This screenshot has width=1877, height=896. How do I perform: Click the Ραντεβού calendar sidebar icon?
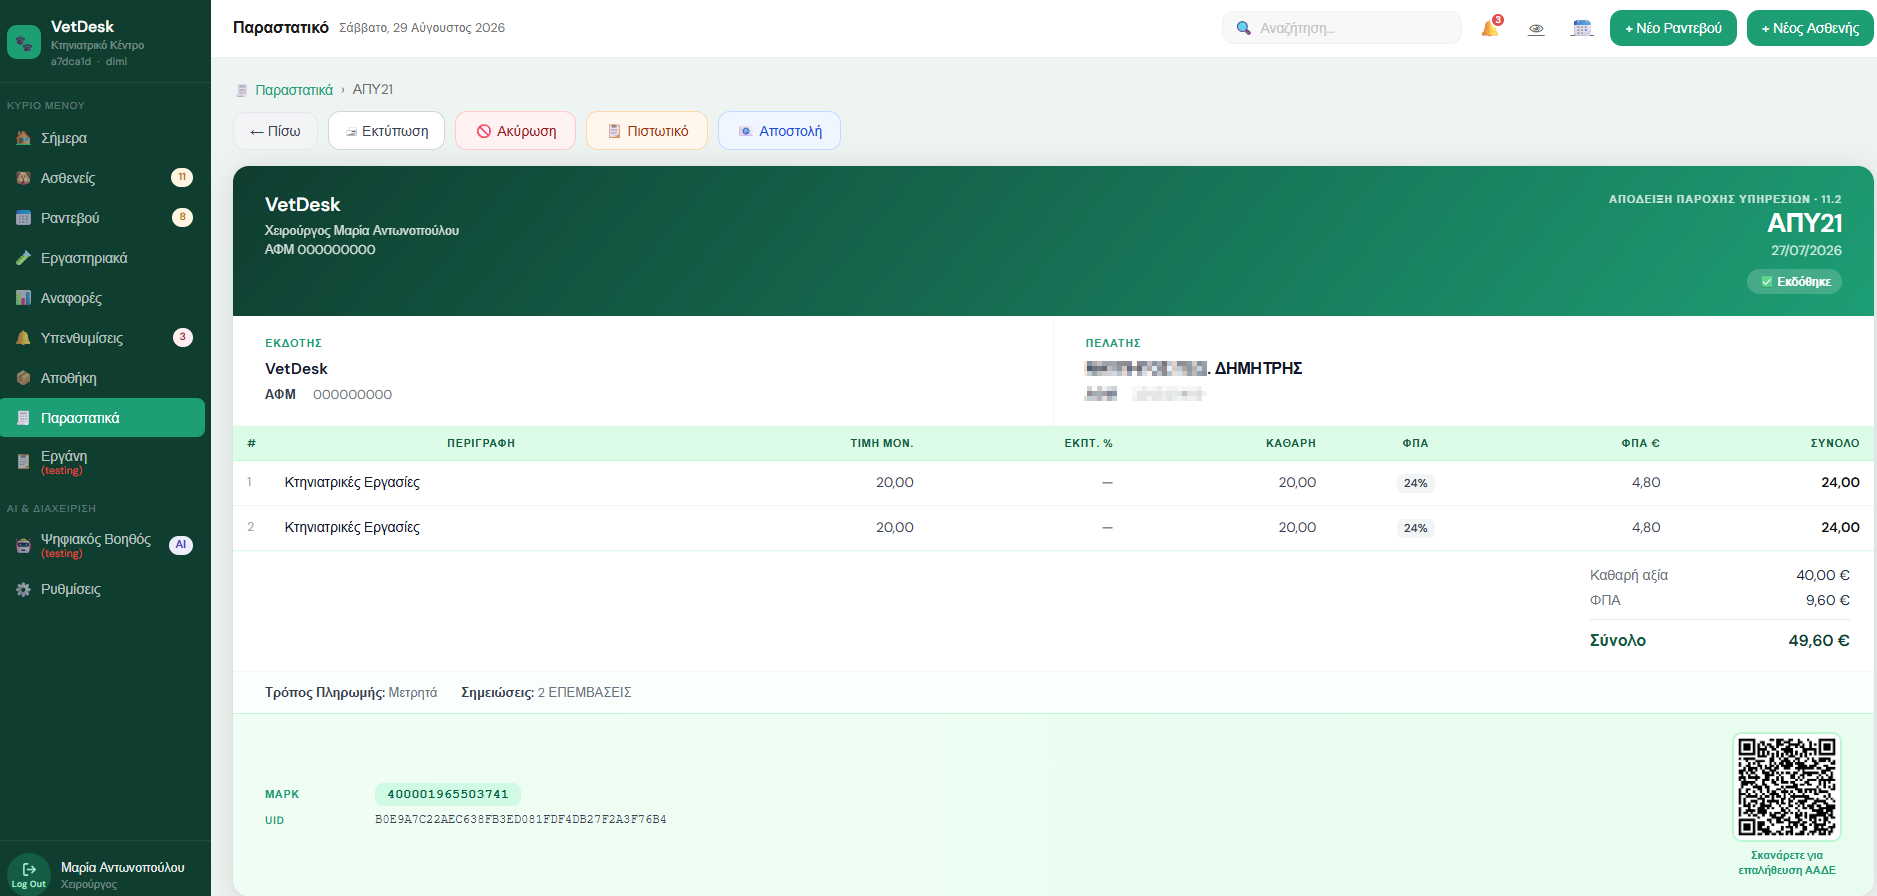coord(23,218)
